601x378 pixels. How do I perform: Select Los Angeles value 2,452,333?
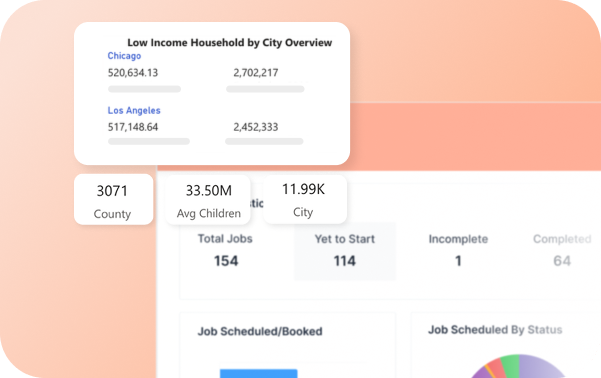tap(256, 127)
